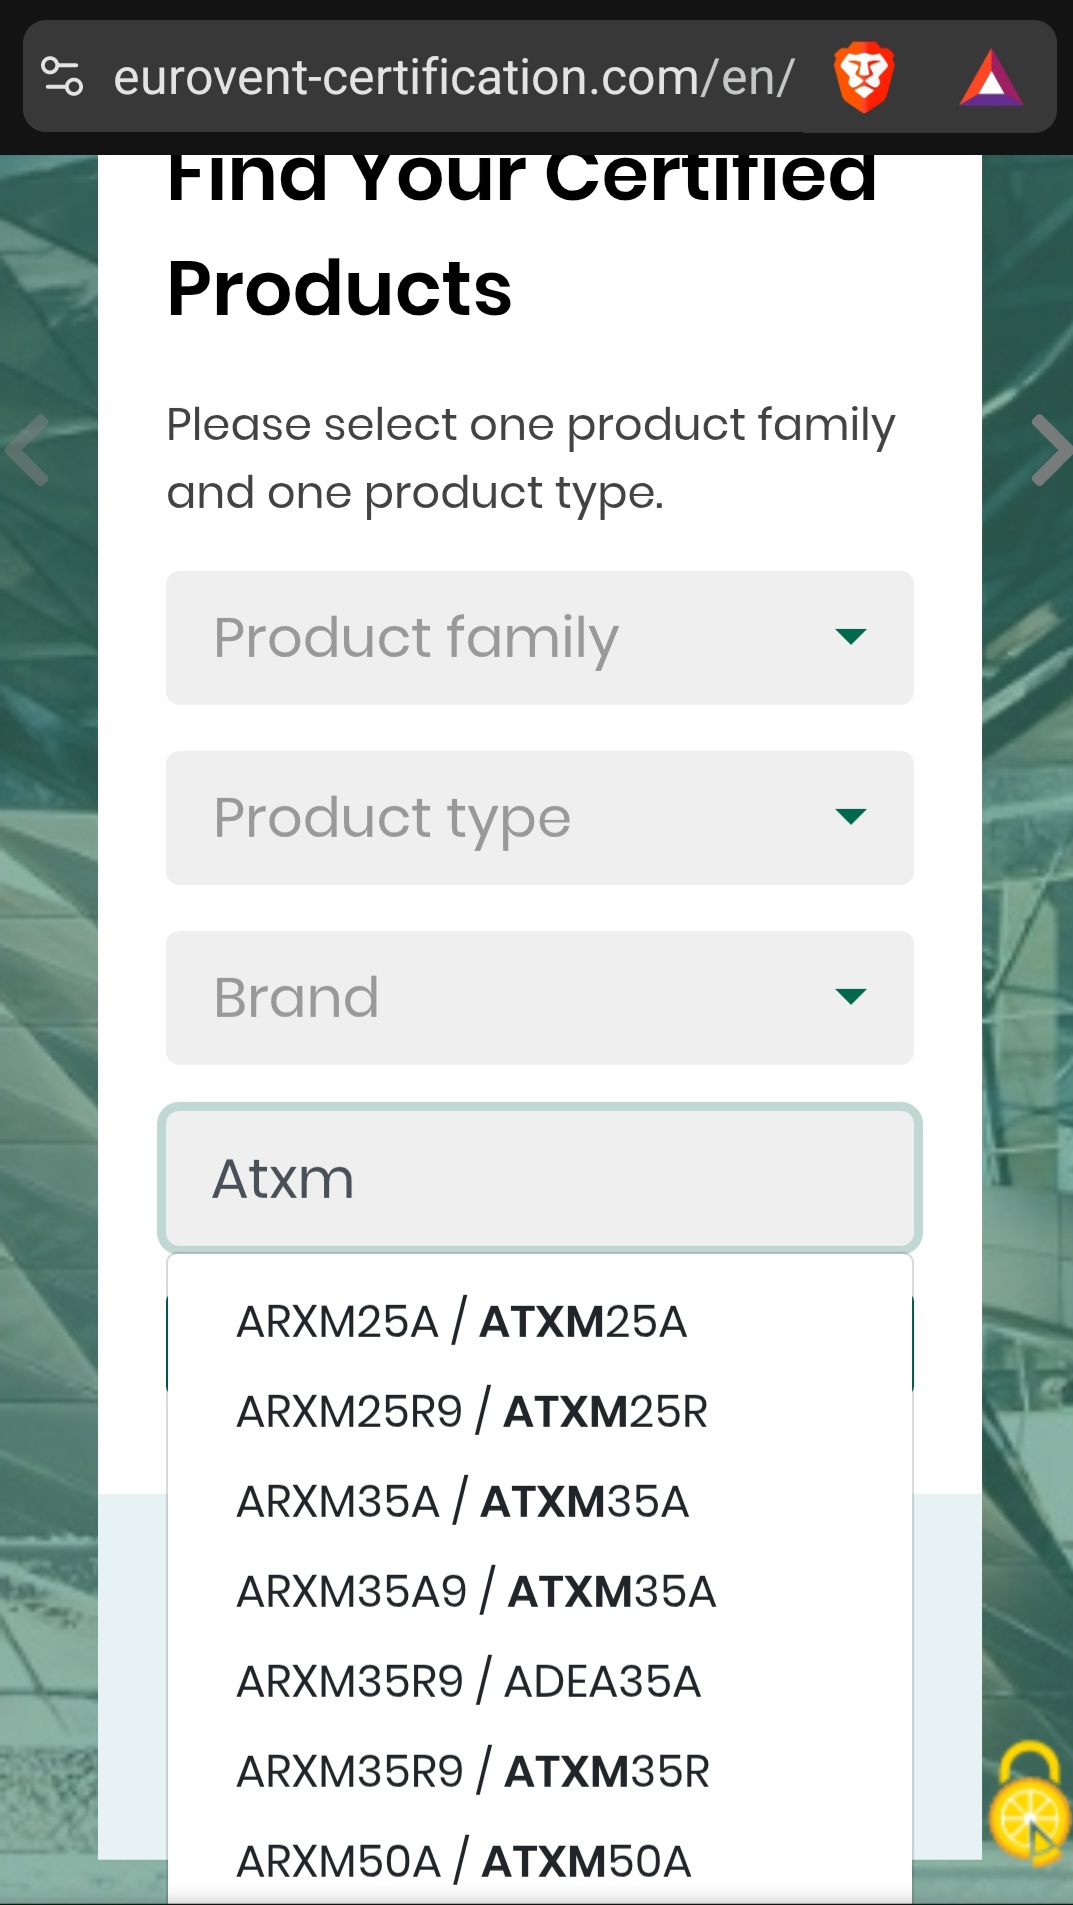Choose ARXM25R9 / ATXM25R suggestion
The image size is (1073, 1905).
472,1412
